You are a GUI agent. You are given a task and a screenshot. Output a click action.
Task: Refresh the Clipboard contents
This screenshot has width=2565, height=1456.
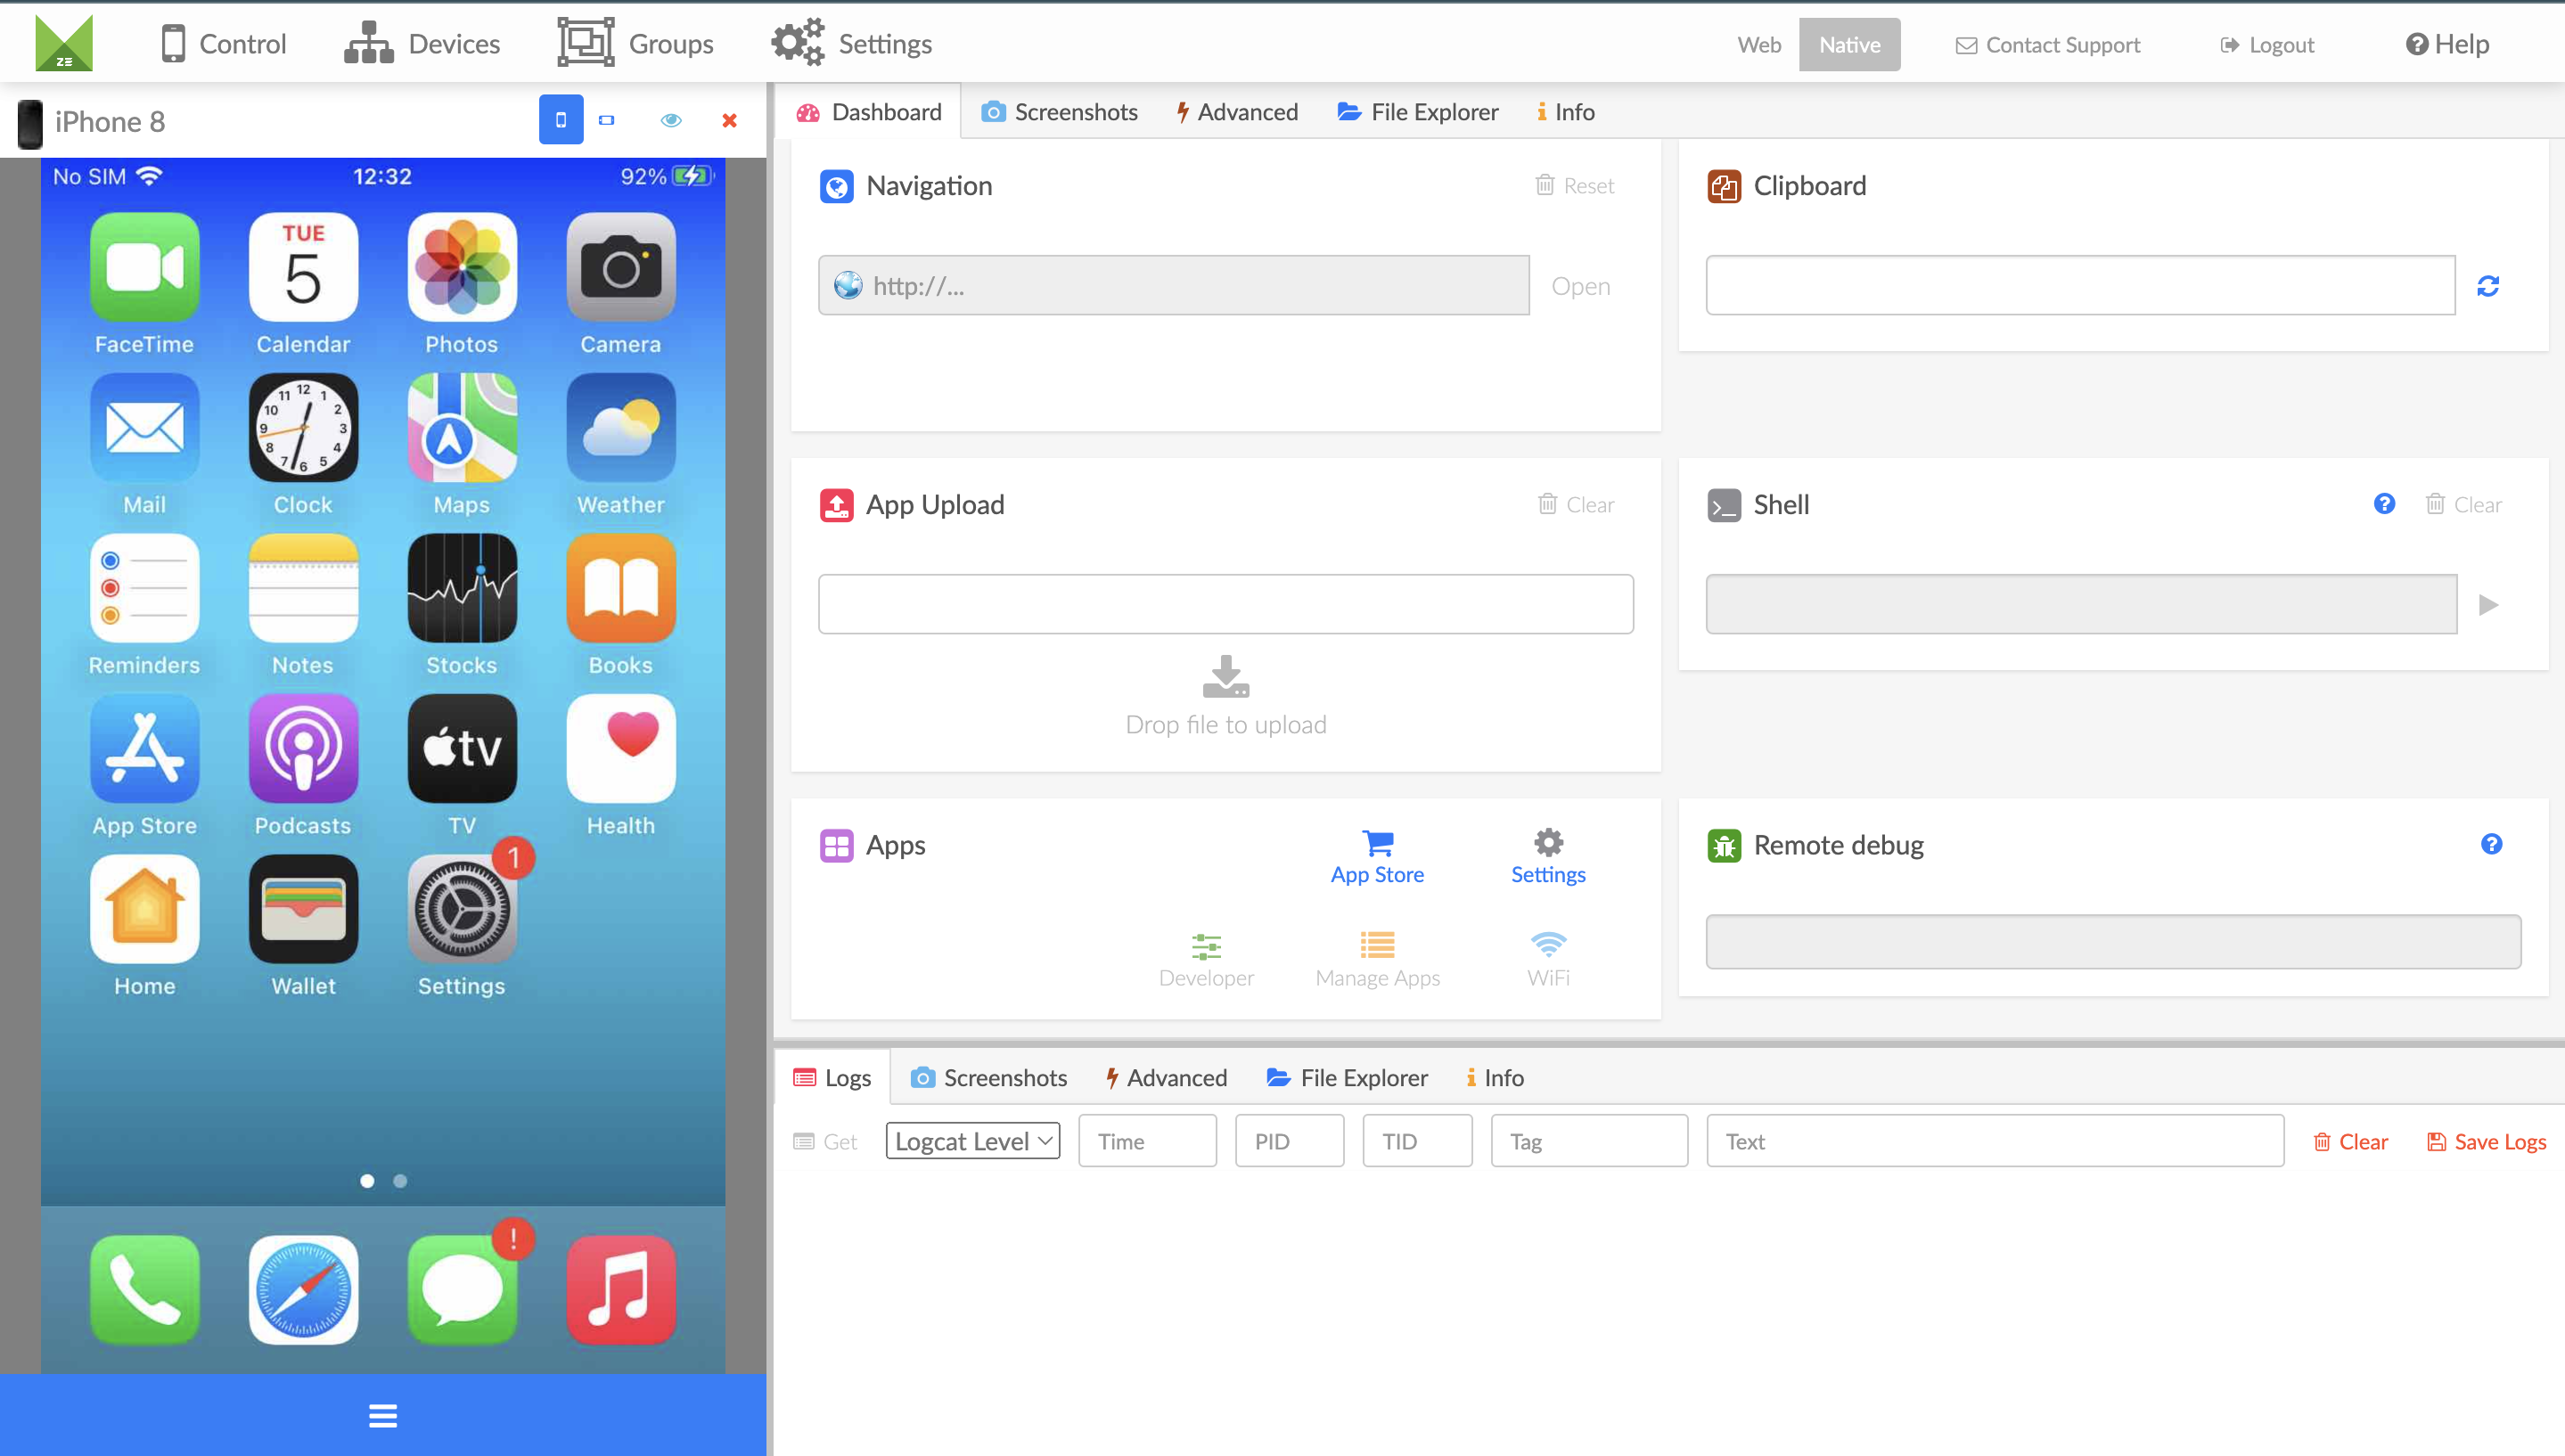tap(2488, 286)
